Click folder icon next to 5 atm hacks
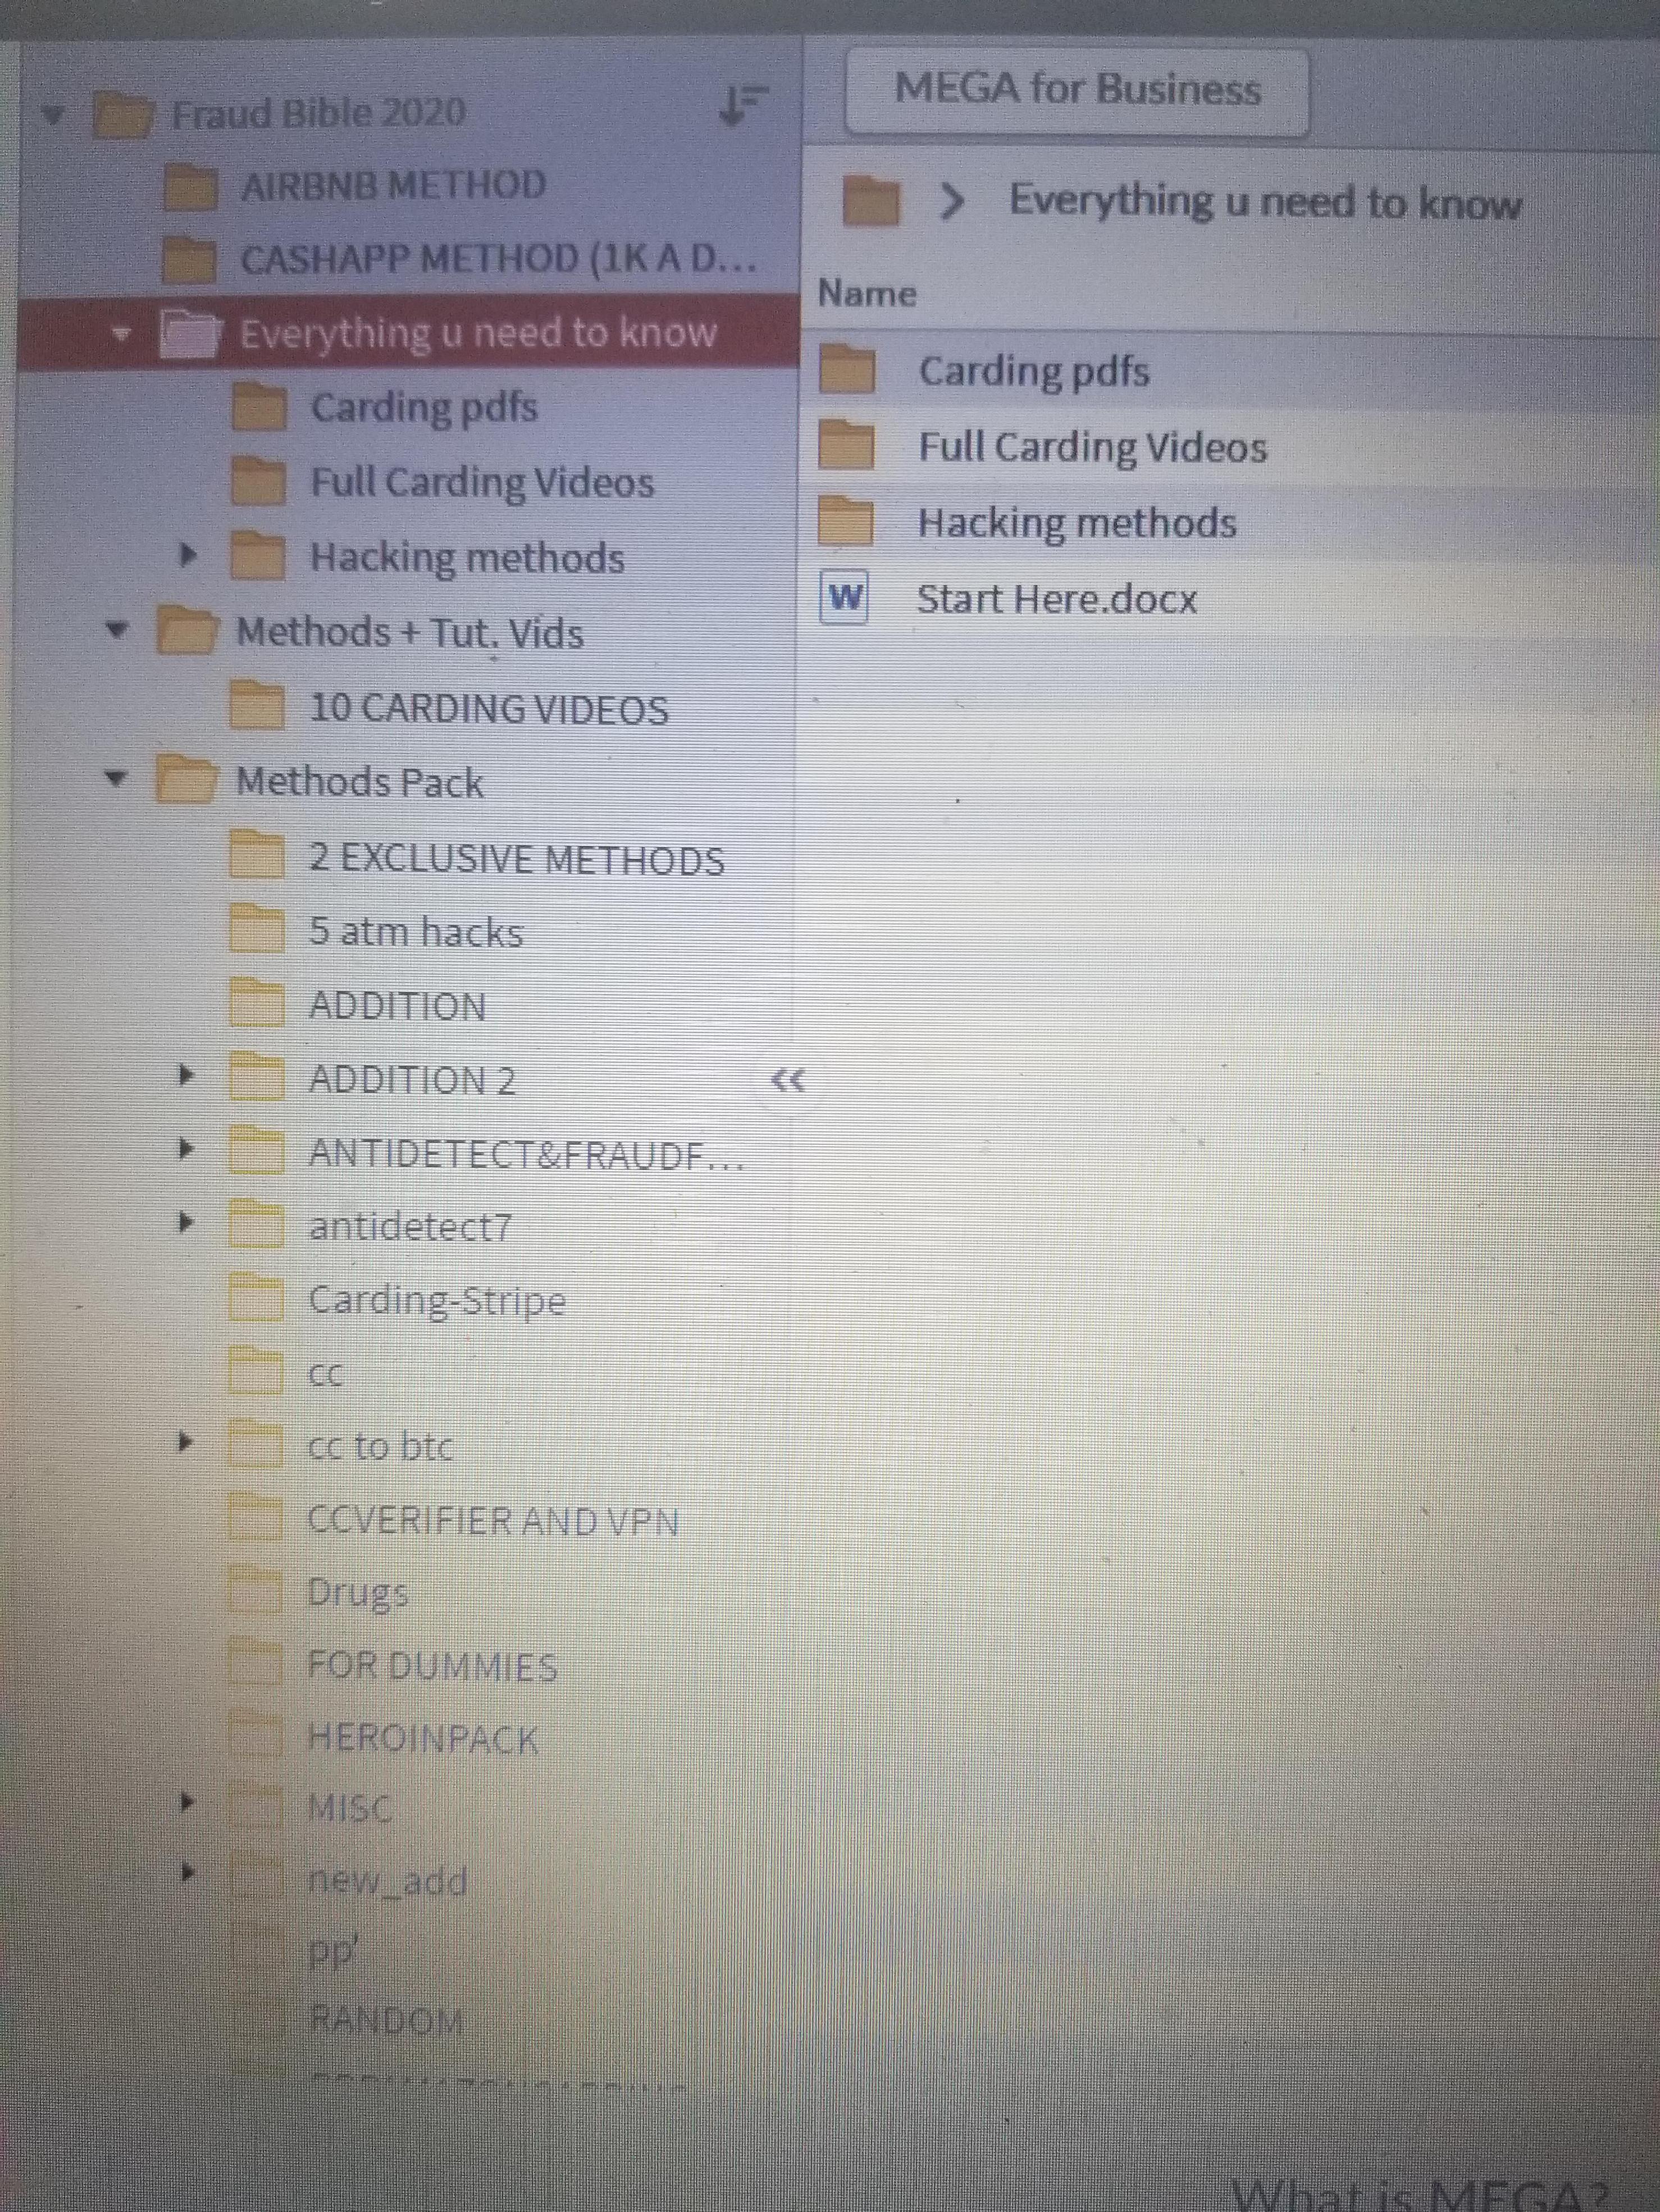This screenshot has height=2212, width=1660. pos(256,930)
